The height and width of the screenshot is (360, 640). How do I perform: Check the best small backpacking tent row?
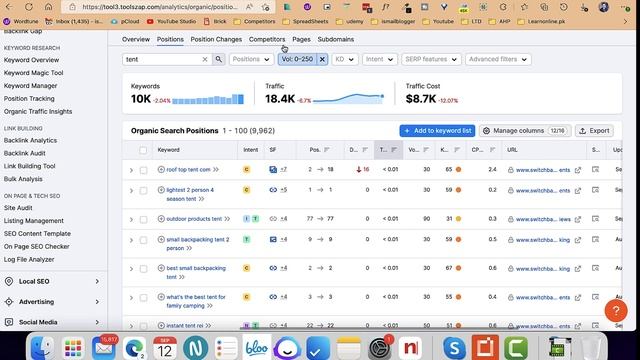(143, 269)
